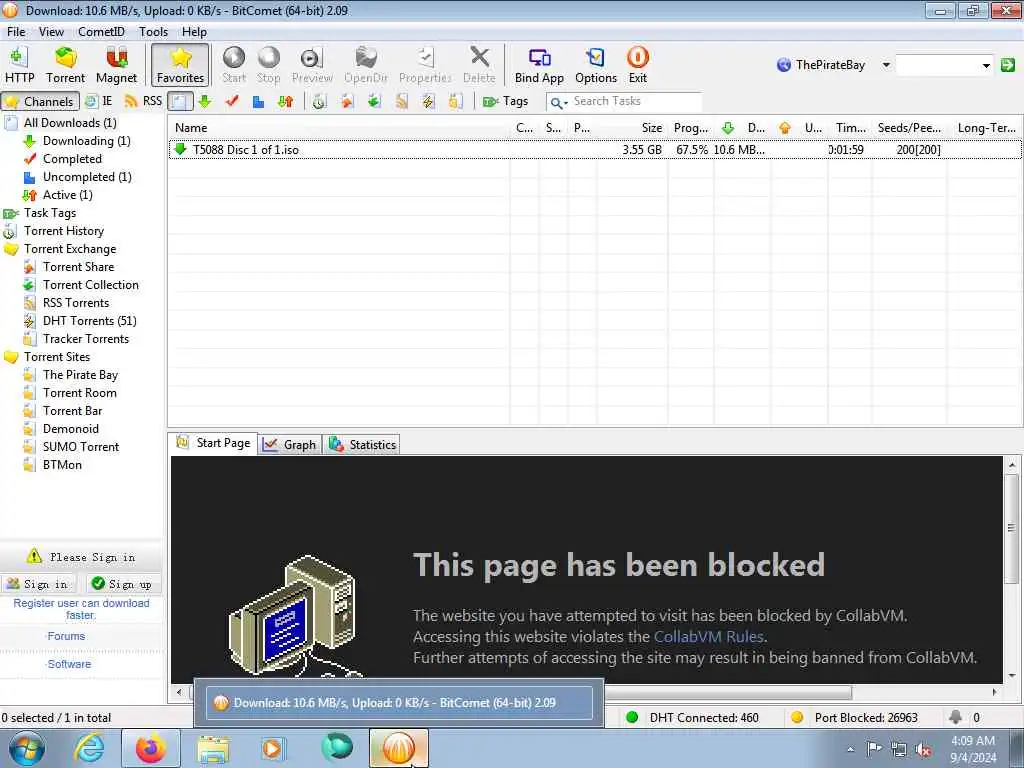Click the green search go button
Viewport: 1024px width, 768px height.
click(x=1008, y=65)
